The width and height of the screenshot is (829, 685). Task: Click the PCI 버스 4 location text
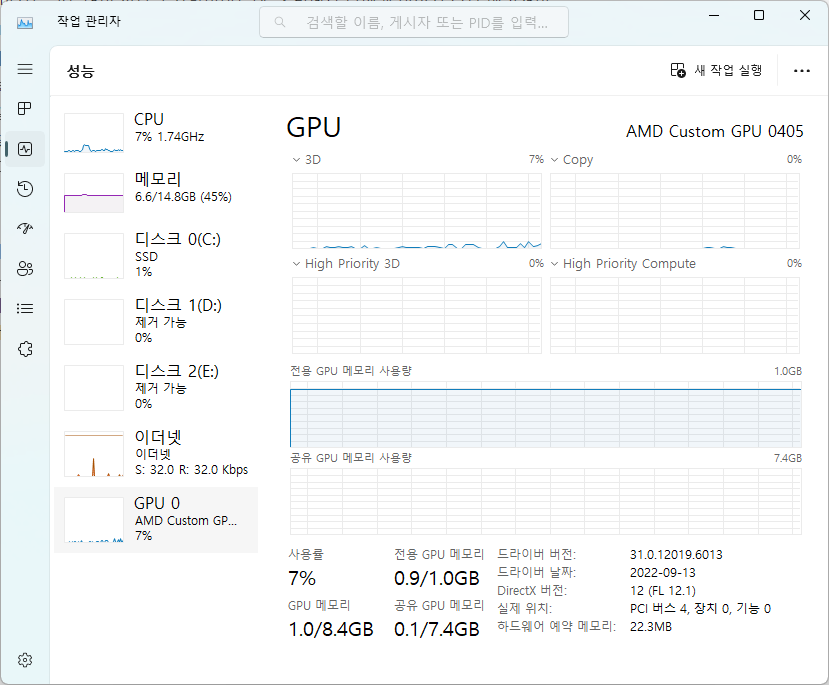(x=700, y=609)
